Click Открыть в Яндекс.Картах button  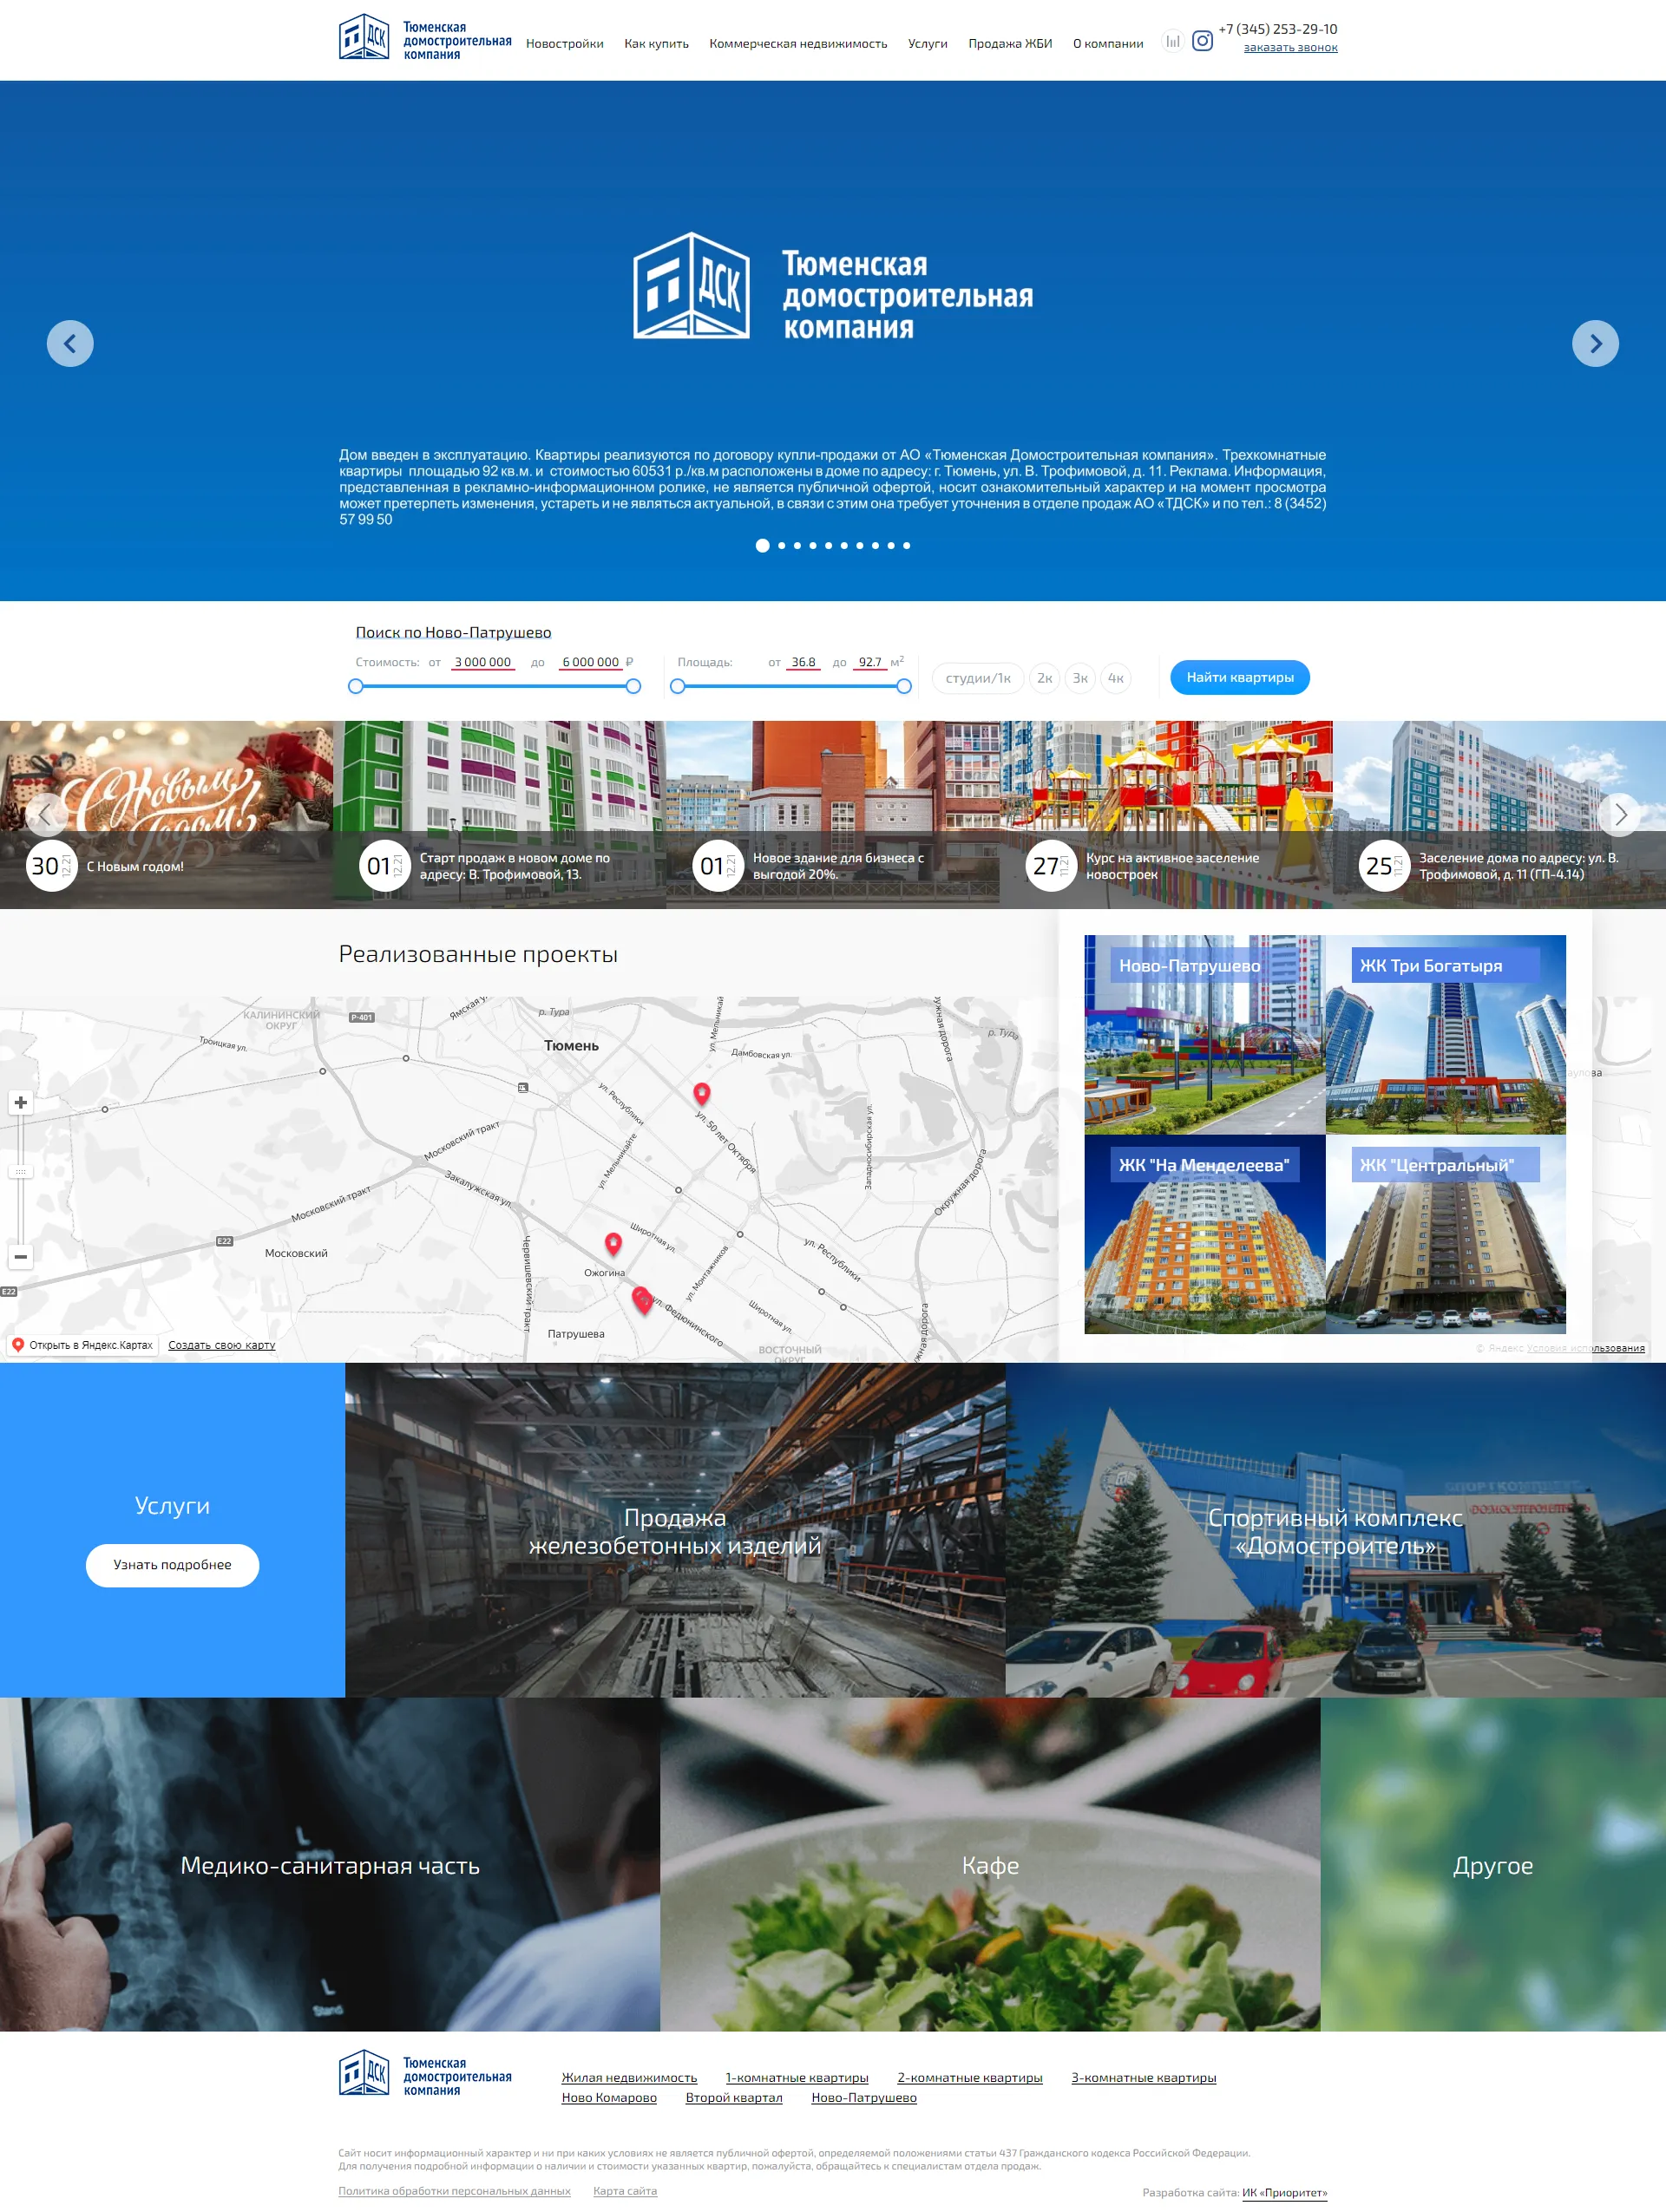(x=83, y=1345)
